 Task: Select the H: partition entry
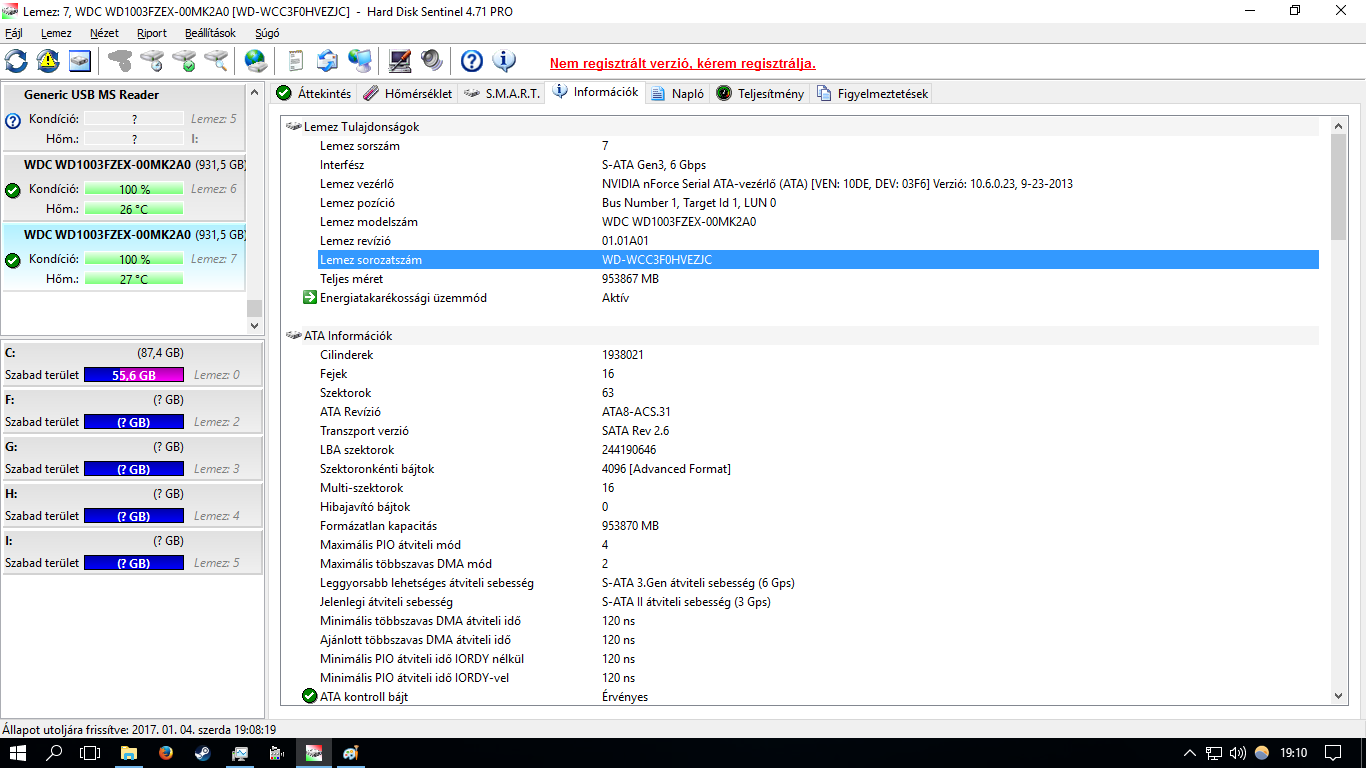(132, 505)
